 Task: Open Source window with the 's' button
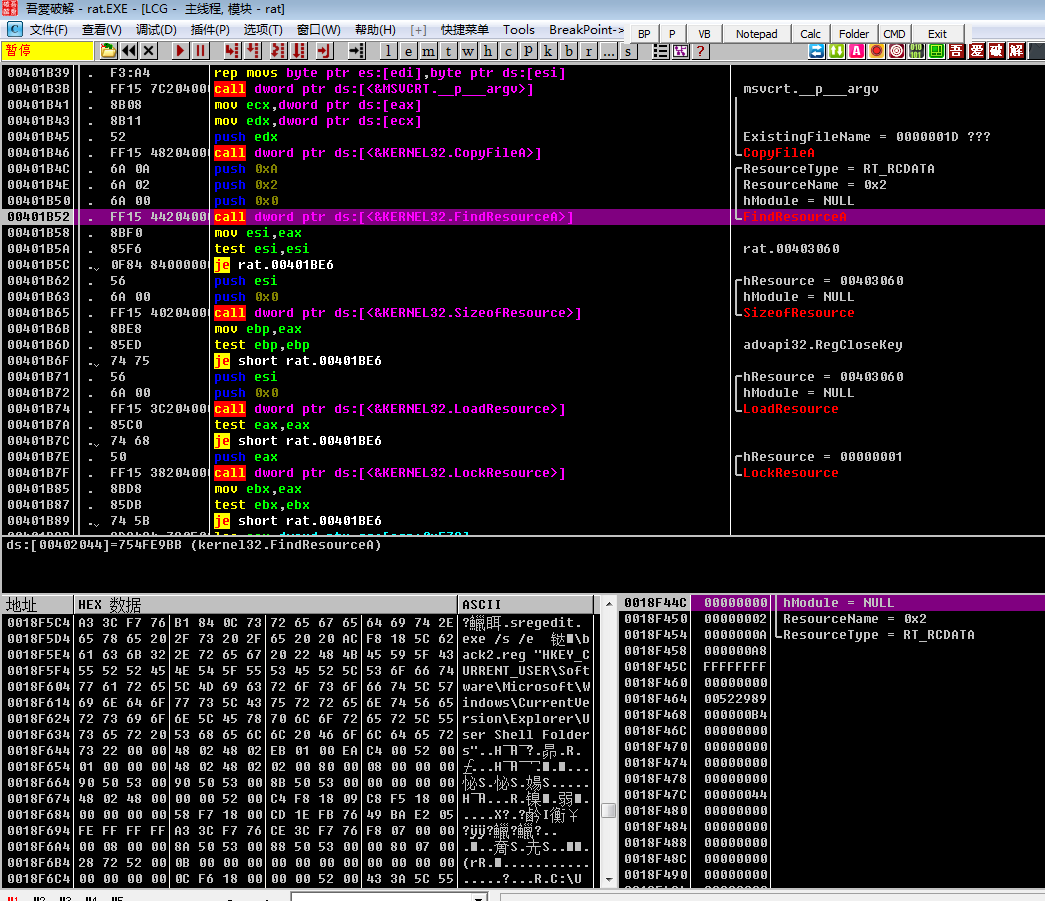click(x=628, y=51)
